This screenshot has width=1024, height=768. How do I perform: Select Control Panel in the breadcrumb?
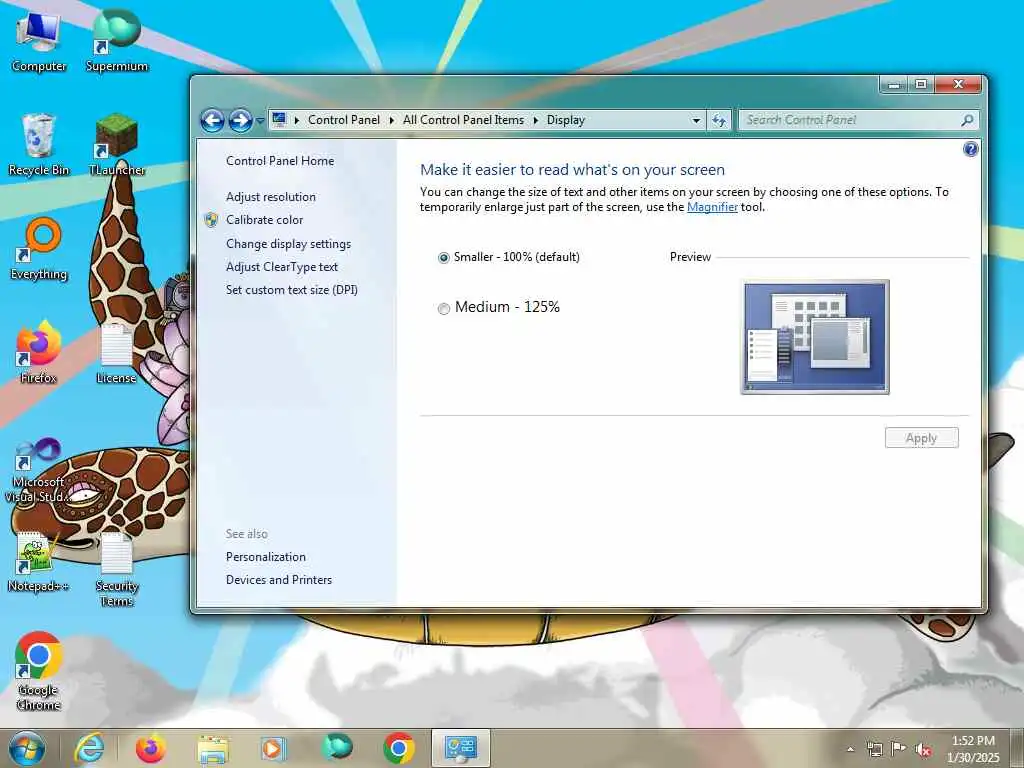coord(344,120)
